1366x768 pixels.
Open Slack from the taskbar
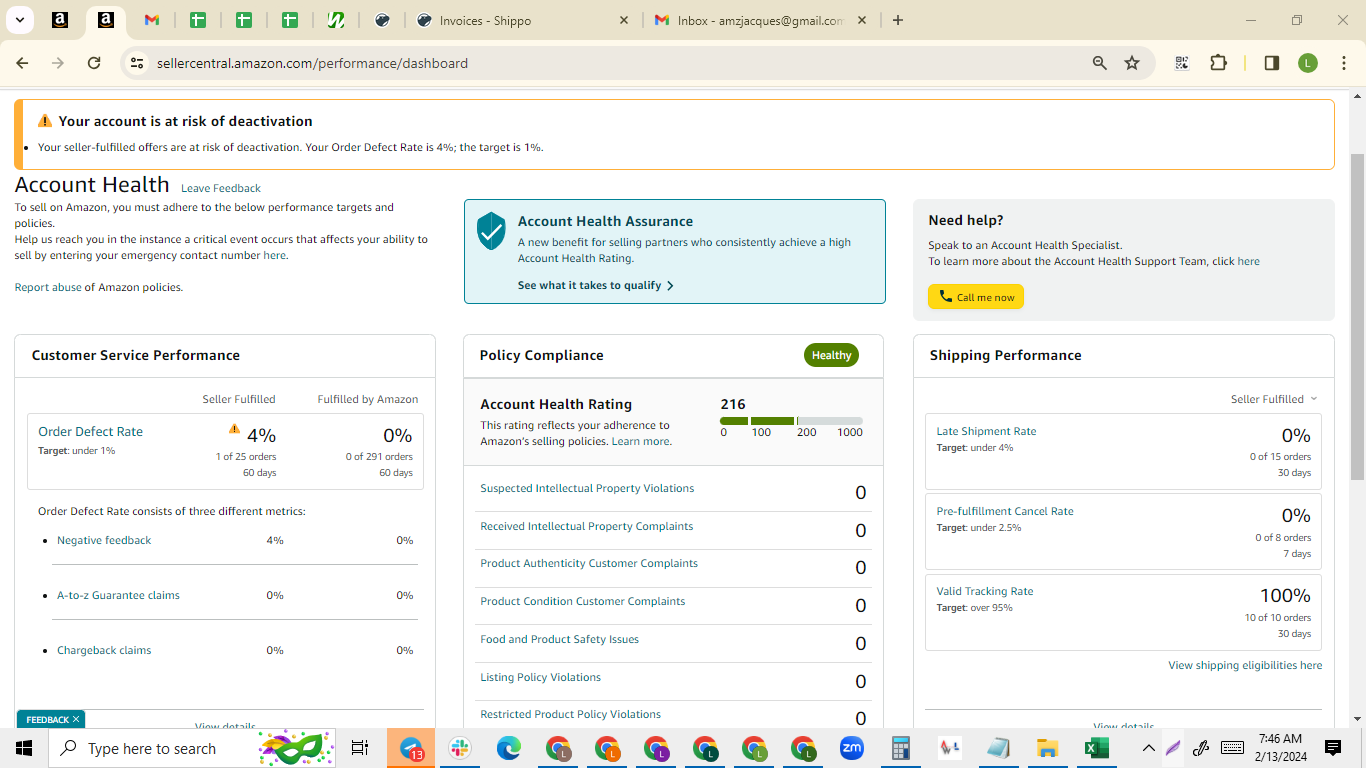[460, 748]
